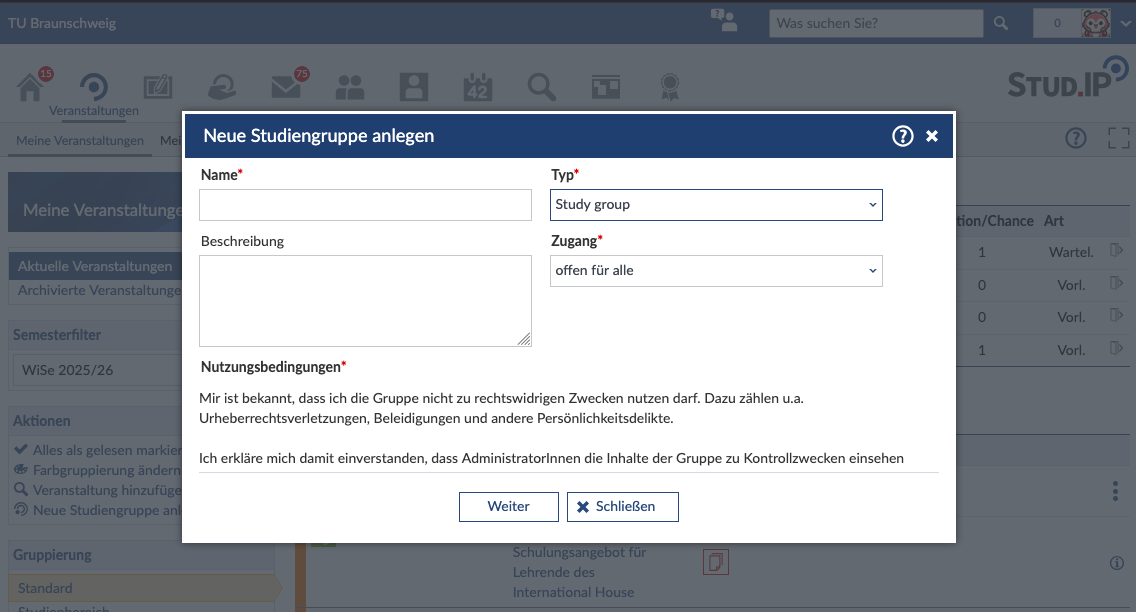This screenshot has height=612, width=1136.
Task: Open three-dot action menu on the right
Action: (1115, 491)
